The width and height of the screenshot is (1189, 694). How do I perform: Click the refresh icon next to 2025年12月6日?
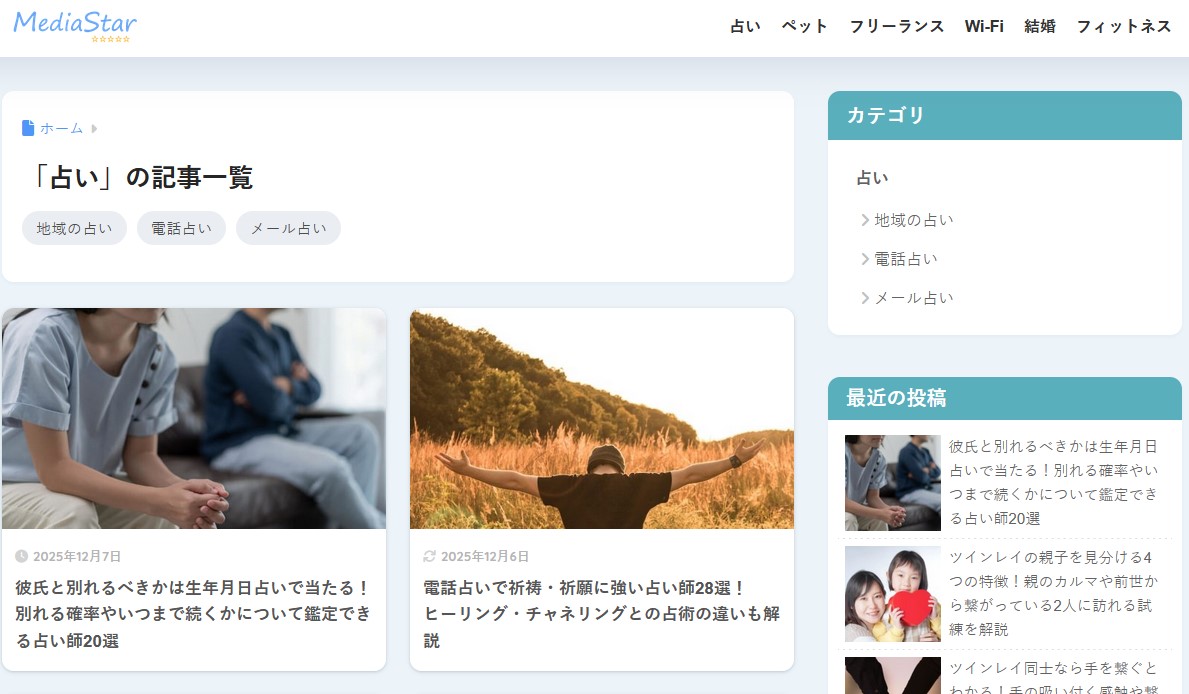click(x=430, y=556)
